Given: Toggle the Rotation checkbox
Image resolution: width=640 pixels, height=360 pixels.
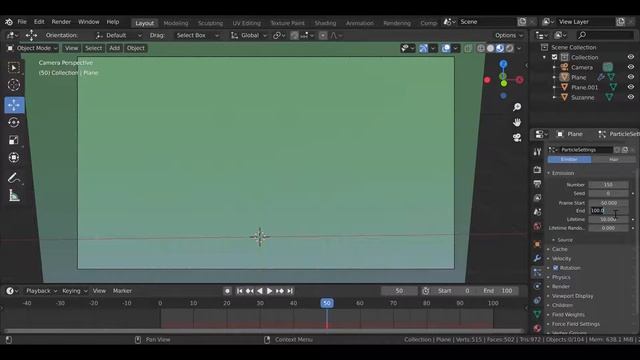Looking at the screenshot, I should pos(556,268).
